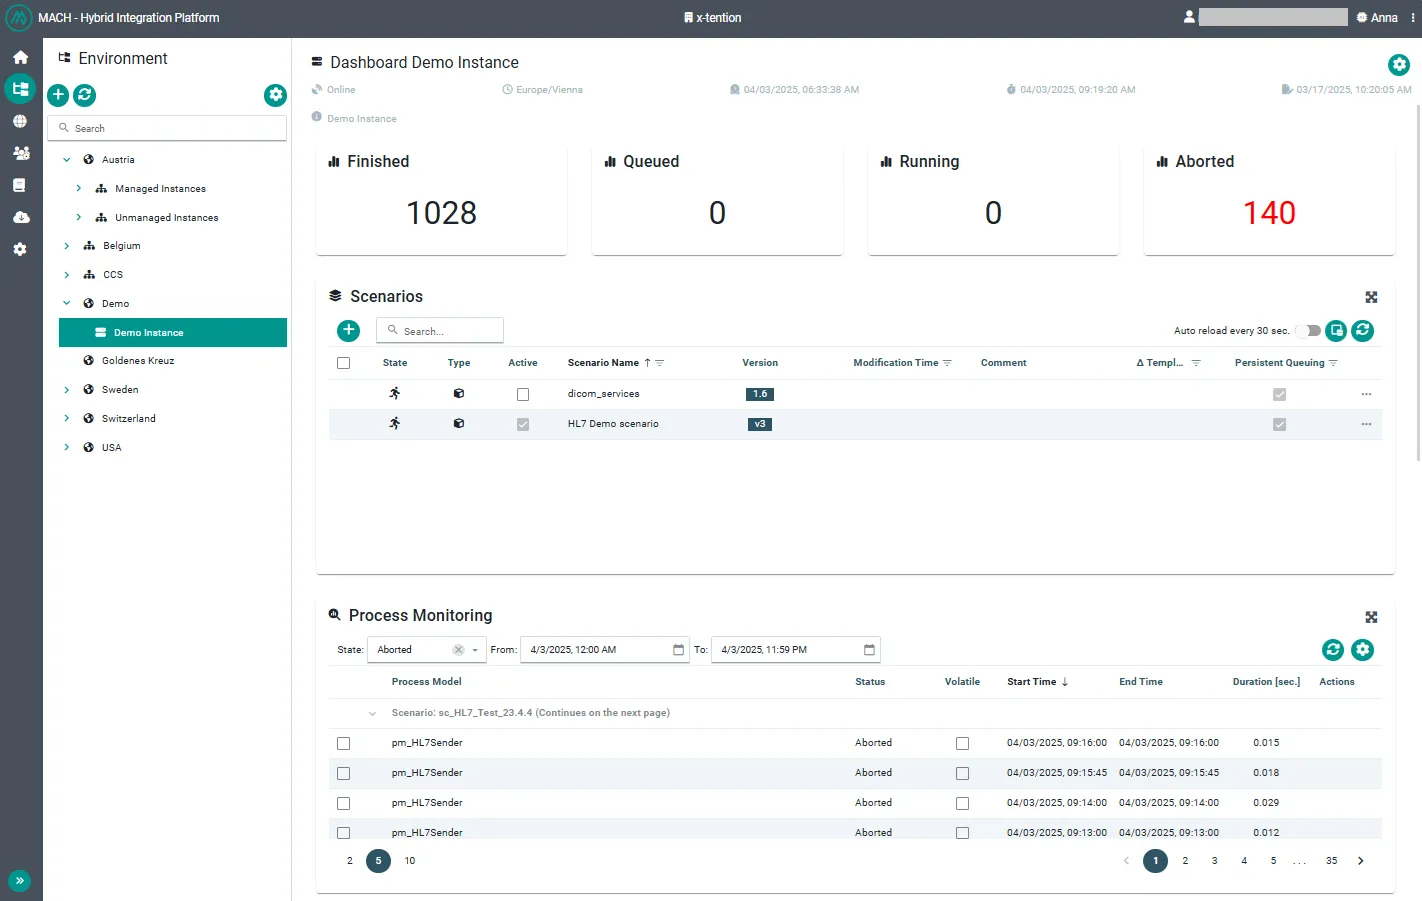Maximize the Scenarios panel
The height and width of the screenshot is (901, 1422).
tap(1371, 297)
